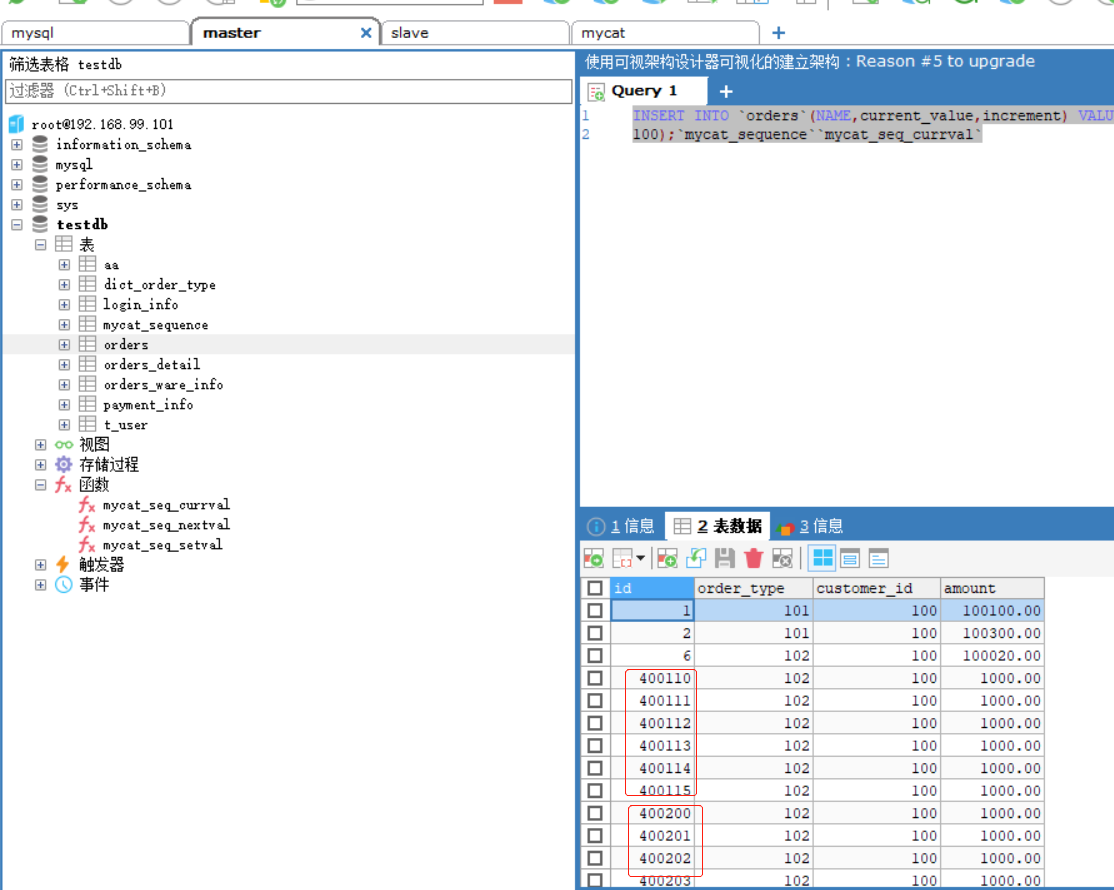The width and height of the screenshot is (1114, 890).
Task: Toggle the select-all checkbox in the grid header
Action: (595, 588)
